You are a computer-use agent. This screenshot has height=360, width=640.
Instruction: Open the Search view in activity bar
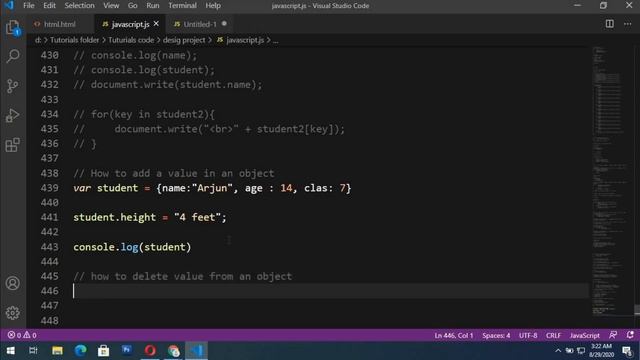[x=13, y=56]
